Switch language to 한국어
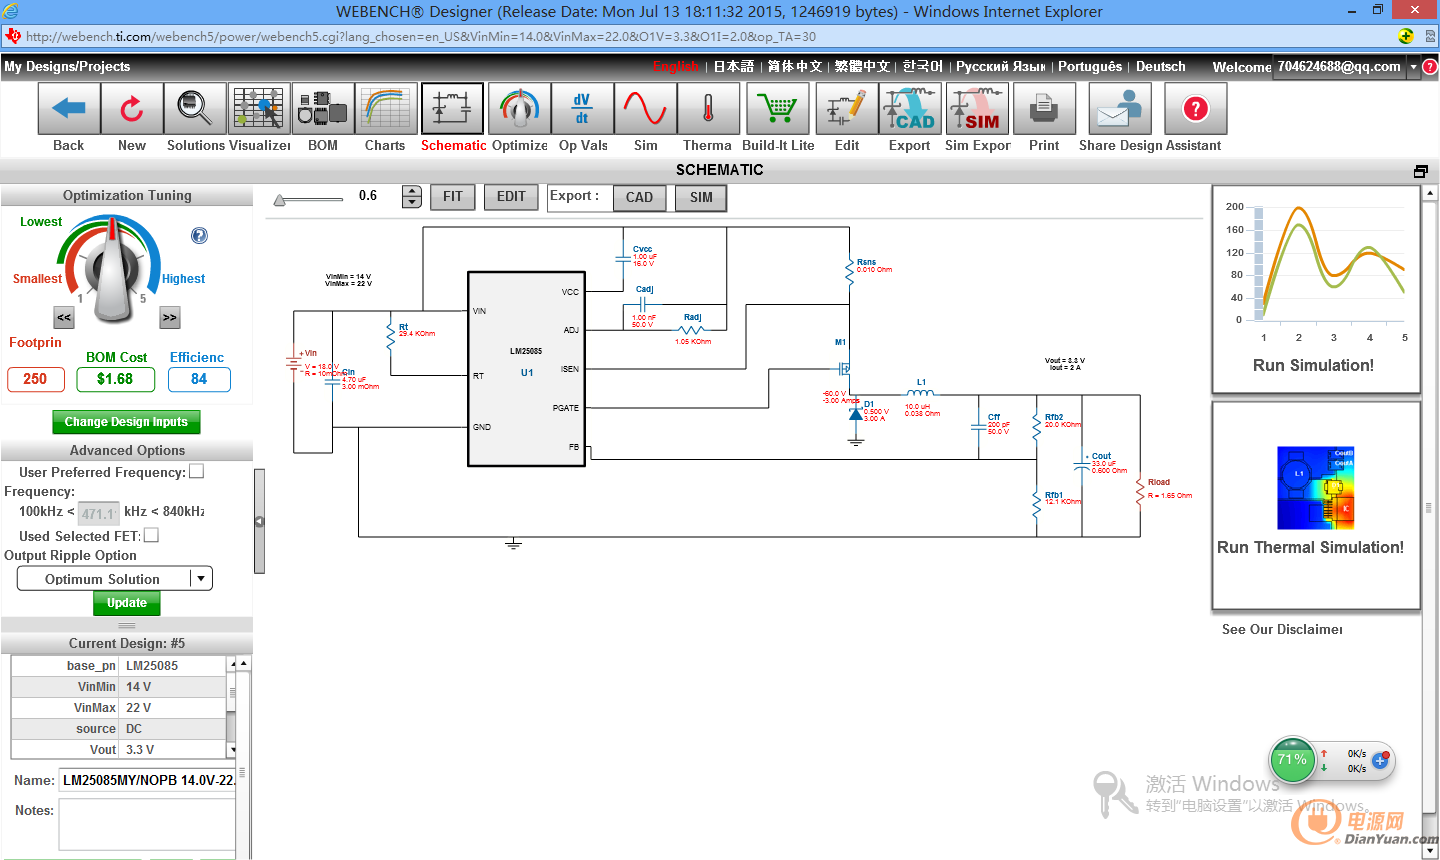This screenshot has height=860, width=1440. [922, 67]
